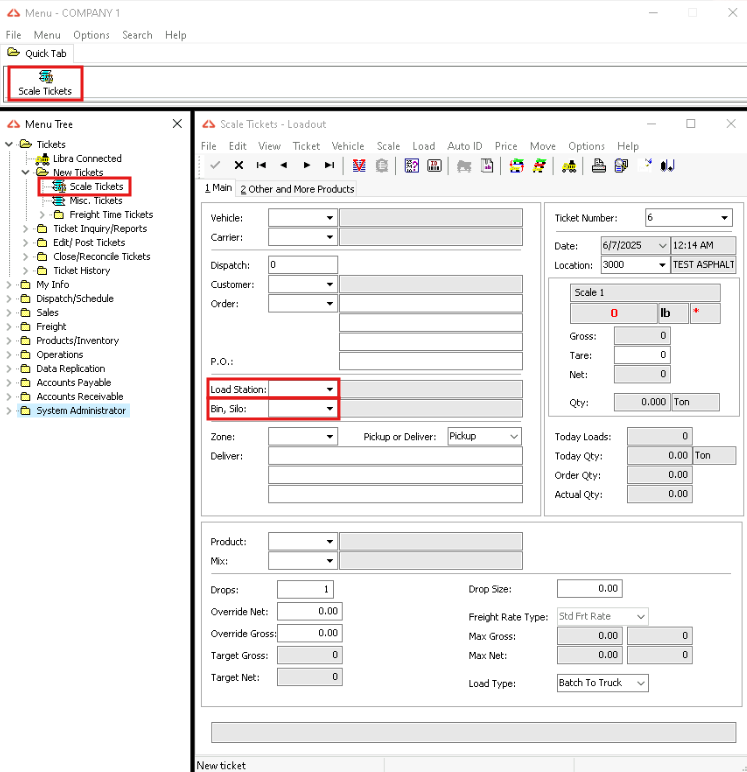The width and height of the screenshot is (747, 772).
Task: Go to first ticket record
Action: pyautogui.click(x=261, y=165)
